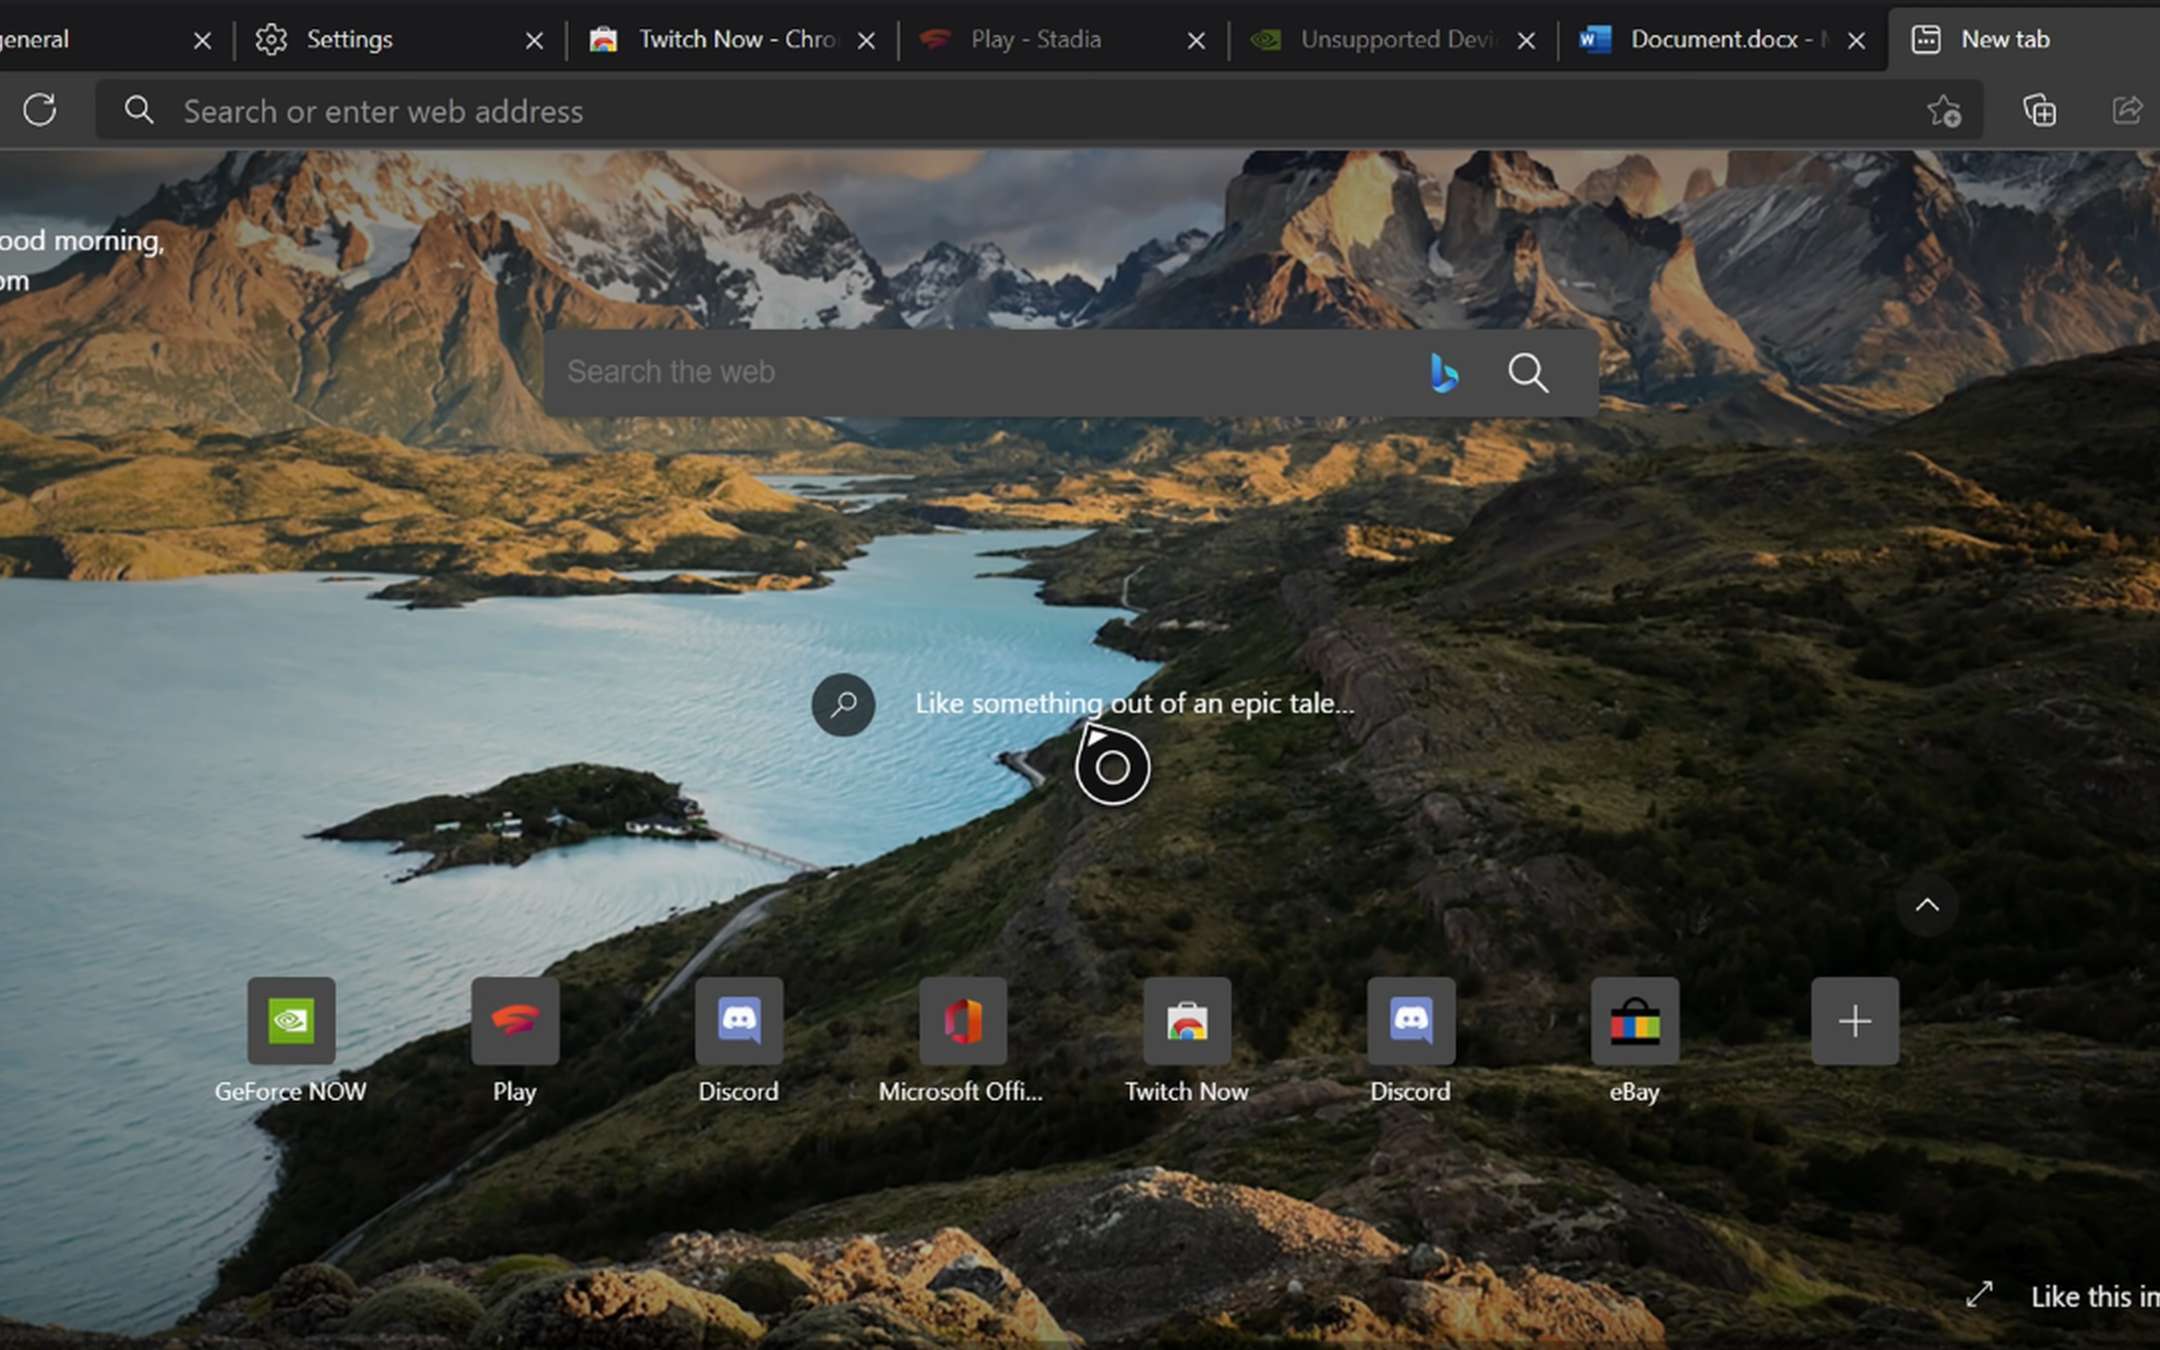This screenshot has height=1350, width=2160.
Task: Add a new quick link site
Action: [1855, 1021]
